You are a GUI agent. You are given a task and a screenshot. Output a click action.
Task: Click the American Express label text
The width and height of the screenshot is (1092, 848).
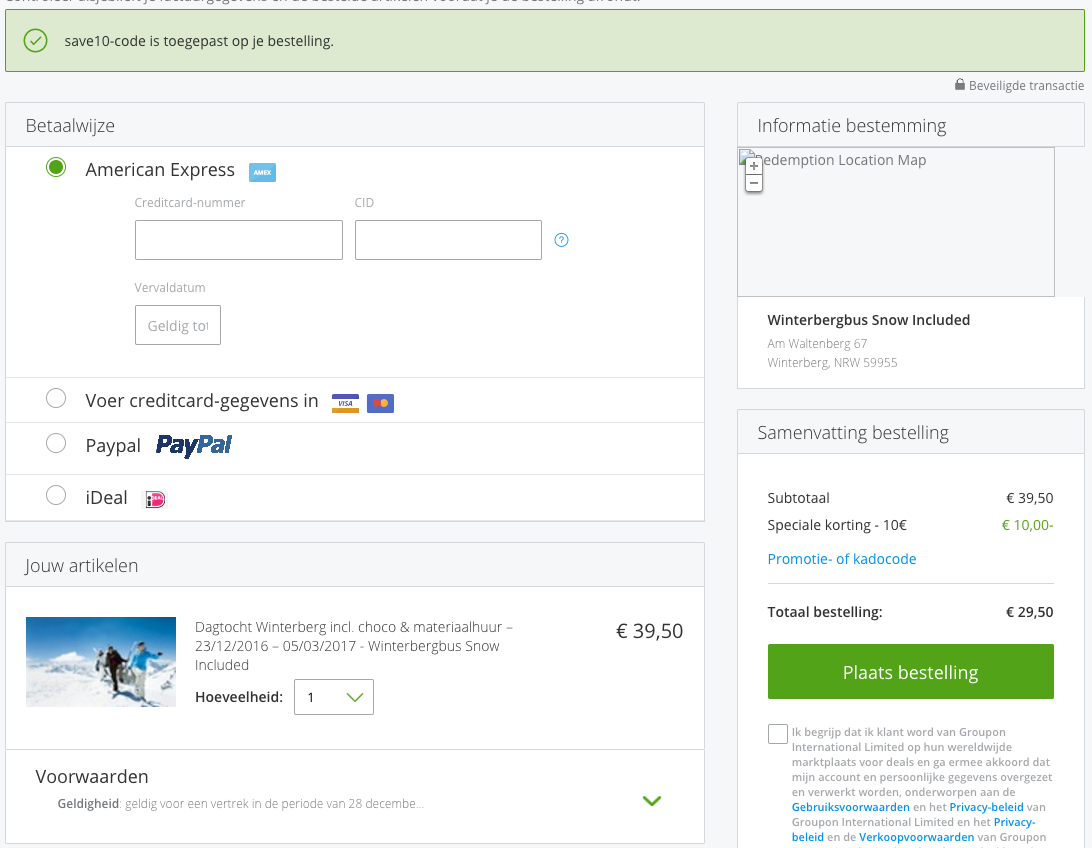point(160,170)
